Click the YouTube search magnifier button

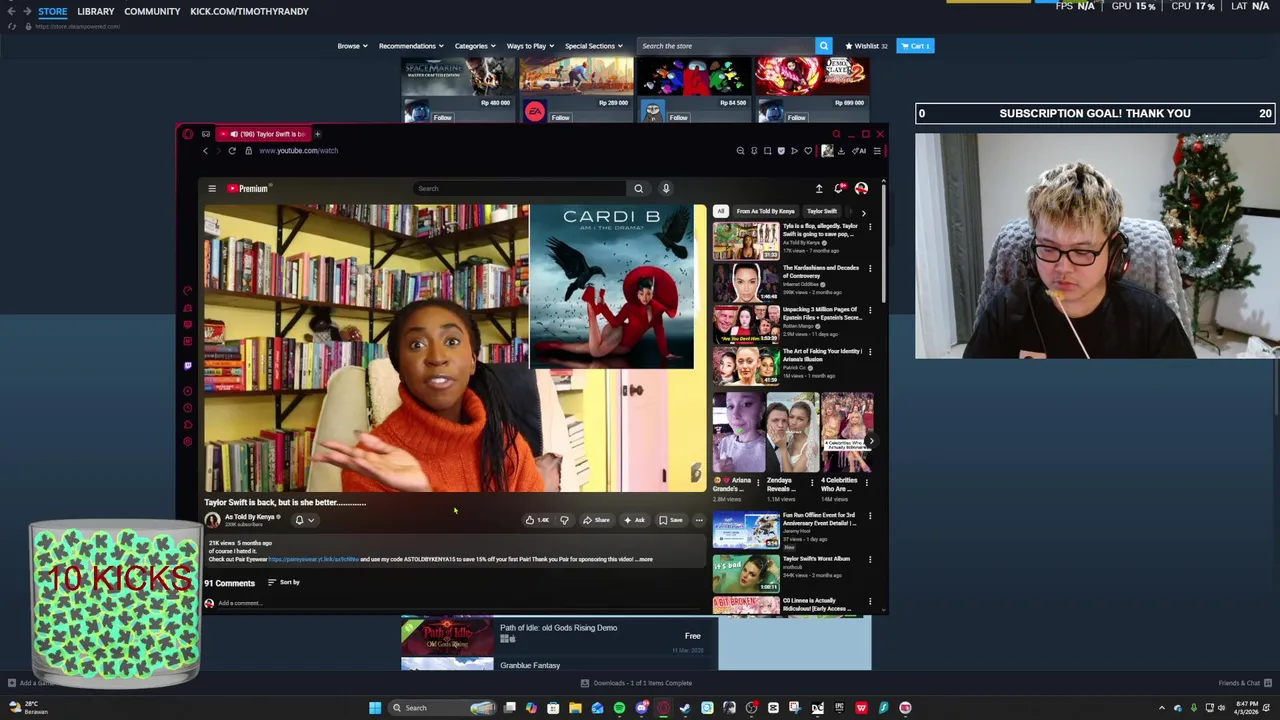click(x=638, y=188)
